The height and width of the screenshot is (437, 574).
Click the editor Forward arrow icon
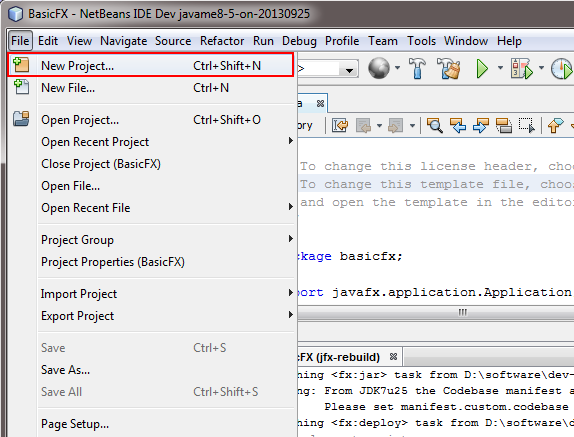click(395, 126)
